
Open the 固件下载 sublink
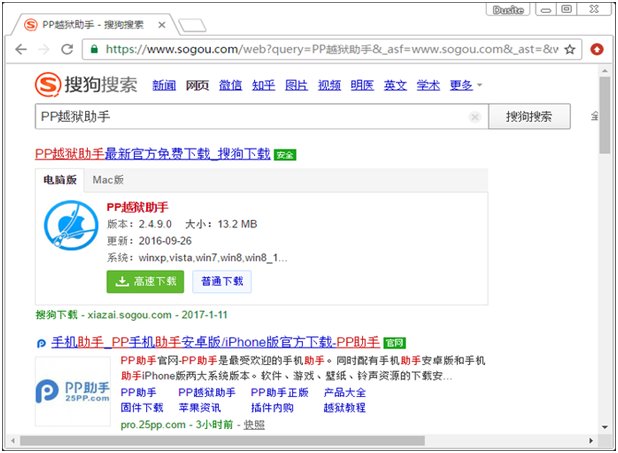coord(142,408)
